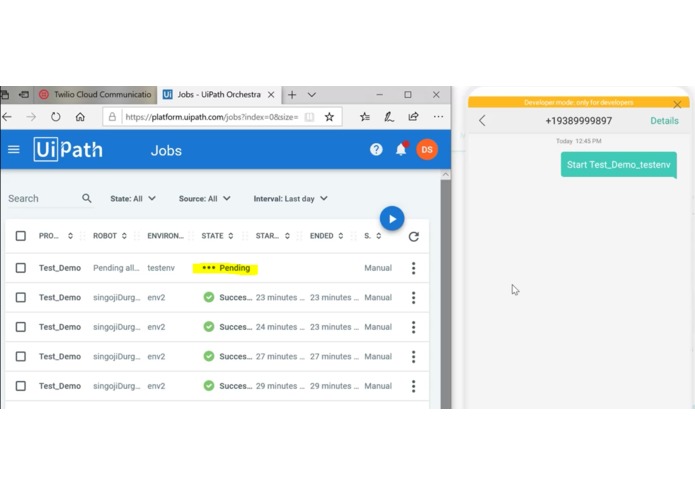Viewport: 695px width, 494px height.
Task: Click the add notes pen icon
Action: [x=389, y=117]
